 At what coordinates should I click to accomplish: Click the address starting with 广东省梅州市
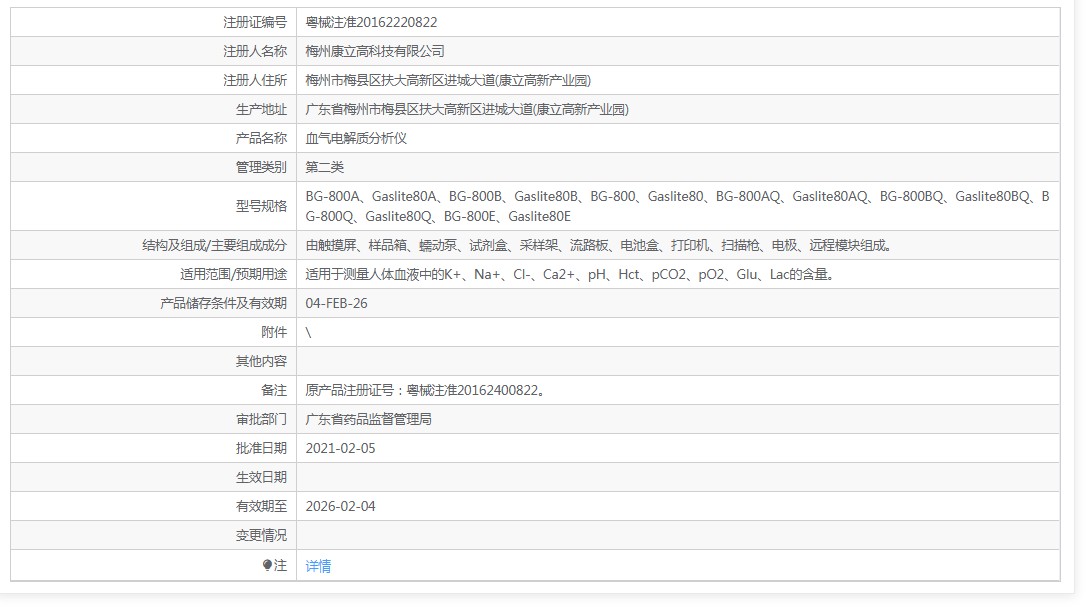tap(467, 109)
